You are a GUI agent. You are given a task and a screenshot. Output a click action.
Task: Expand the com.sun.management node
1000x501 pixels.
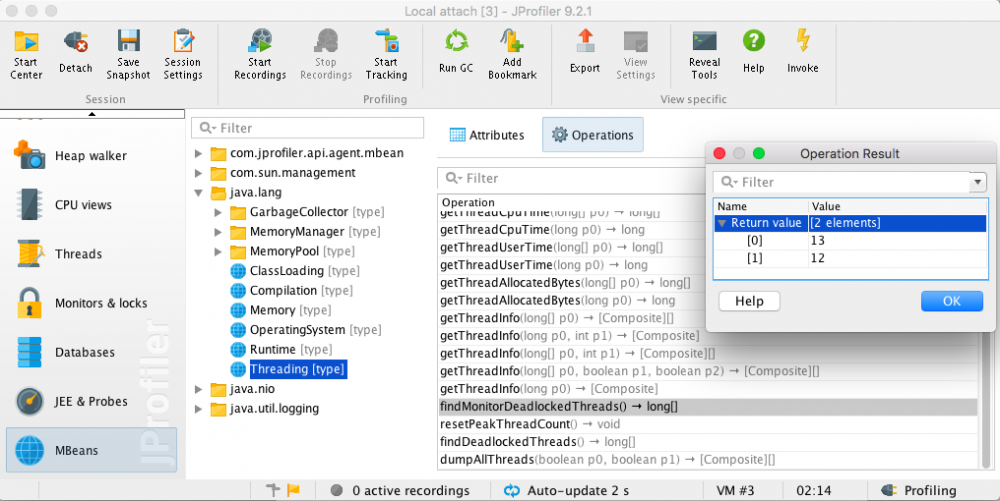tap(198, 173)
